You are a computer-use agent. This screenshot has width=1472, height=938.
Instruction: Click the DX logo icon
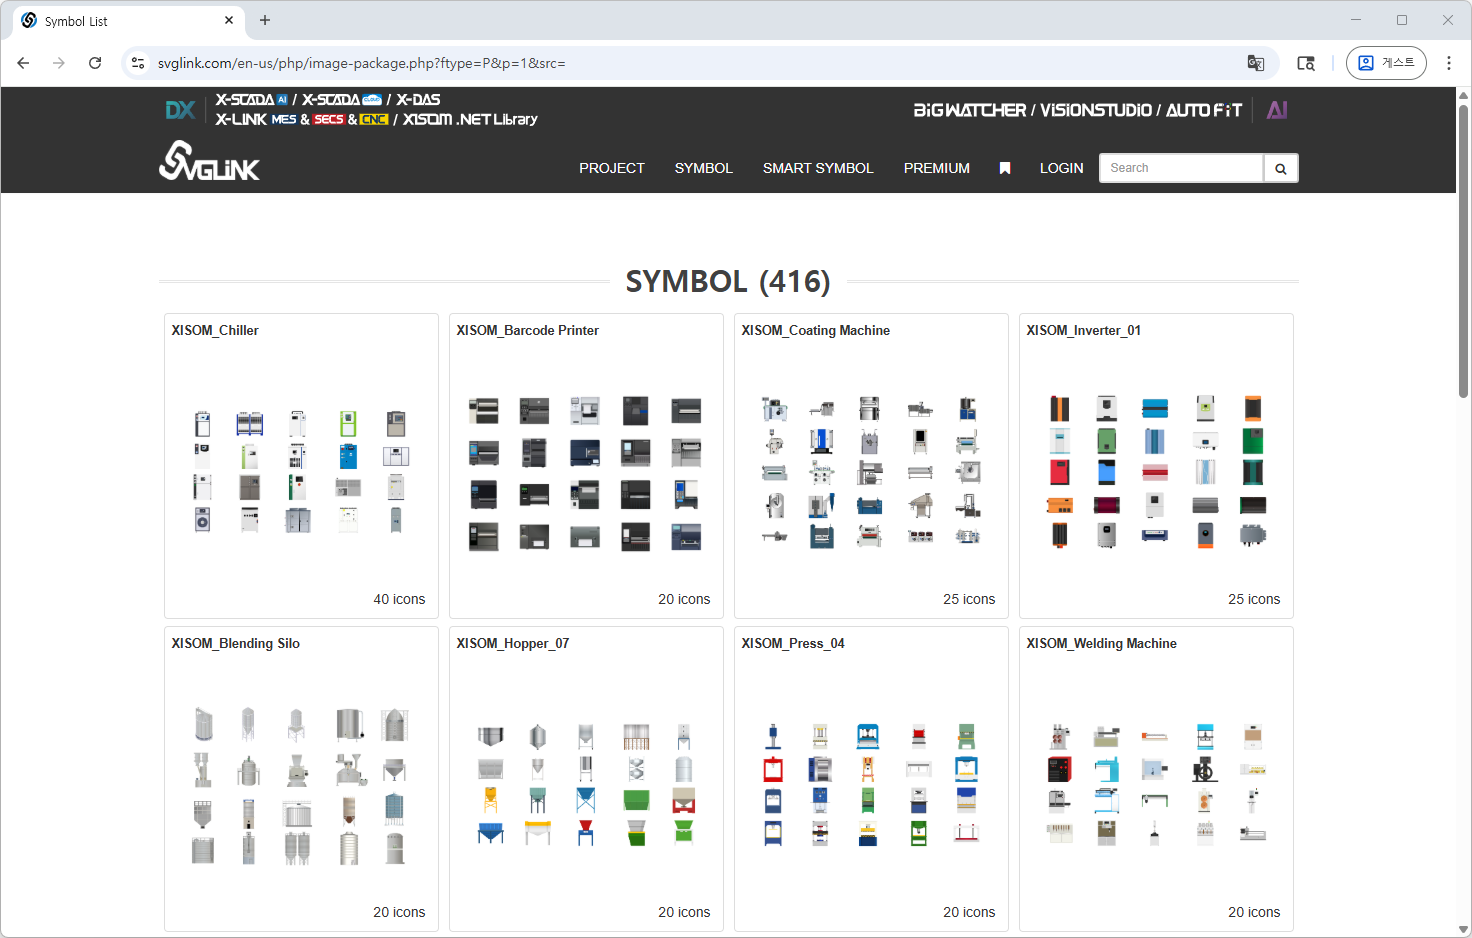[x=180, y=110]
